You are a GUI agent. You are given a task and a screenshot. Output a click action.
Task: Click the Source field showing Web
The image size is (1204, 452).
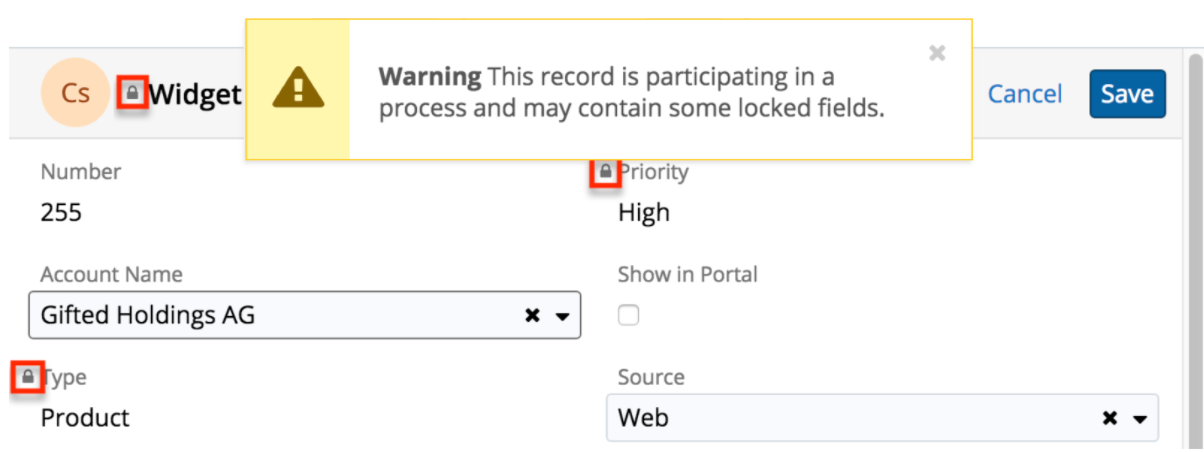(850, 418)
